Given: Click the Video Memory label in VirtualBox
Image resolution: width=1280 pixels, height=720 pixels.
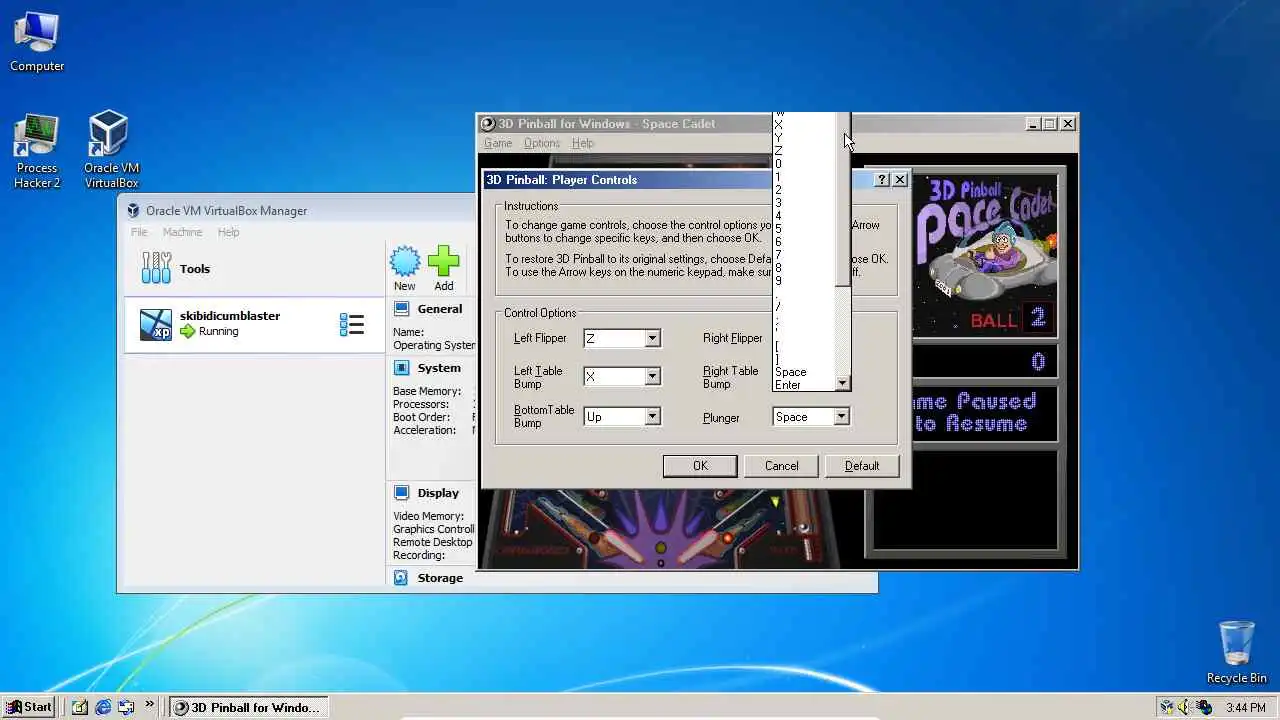Looking at the screenshot, I should pos(428,516).
